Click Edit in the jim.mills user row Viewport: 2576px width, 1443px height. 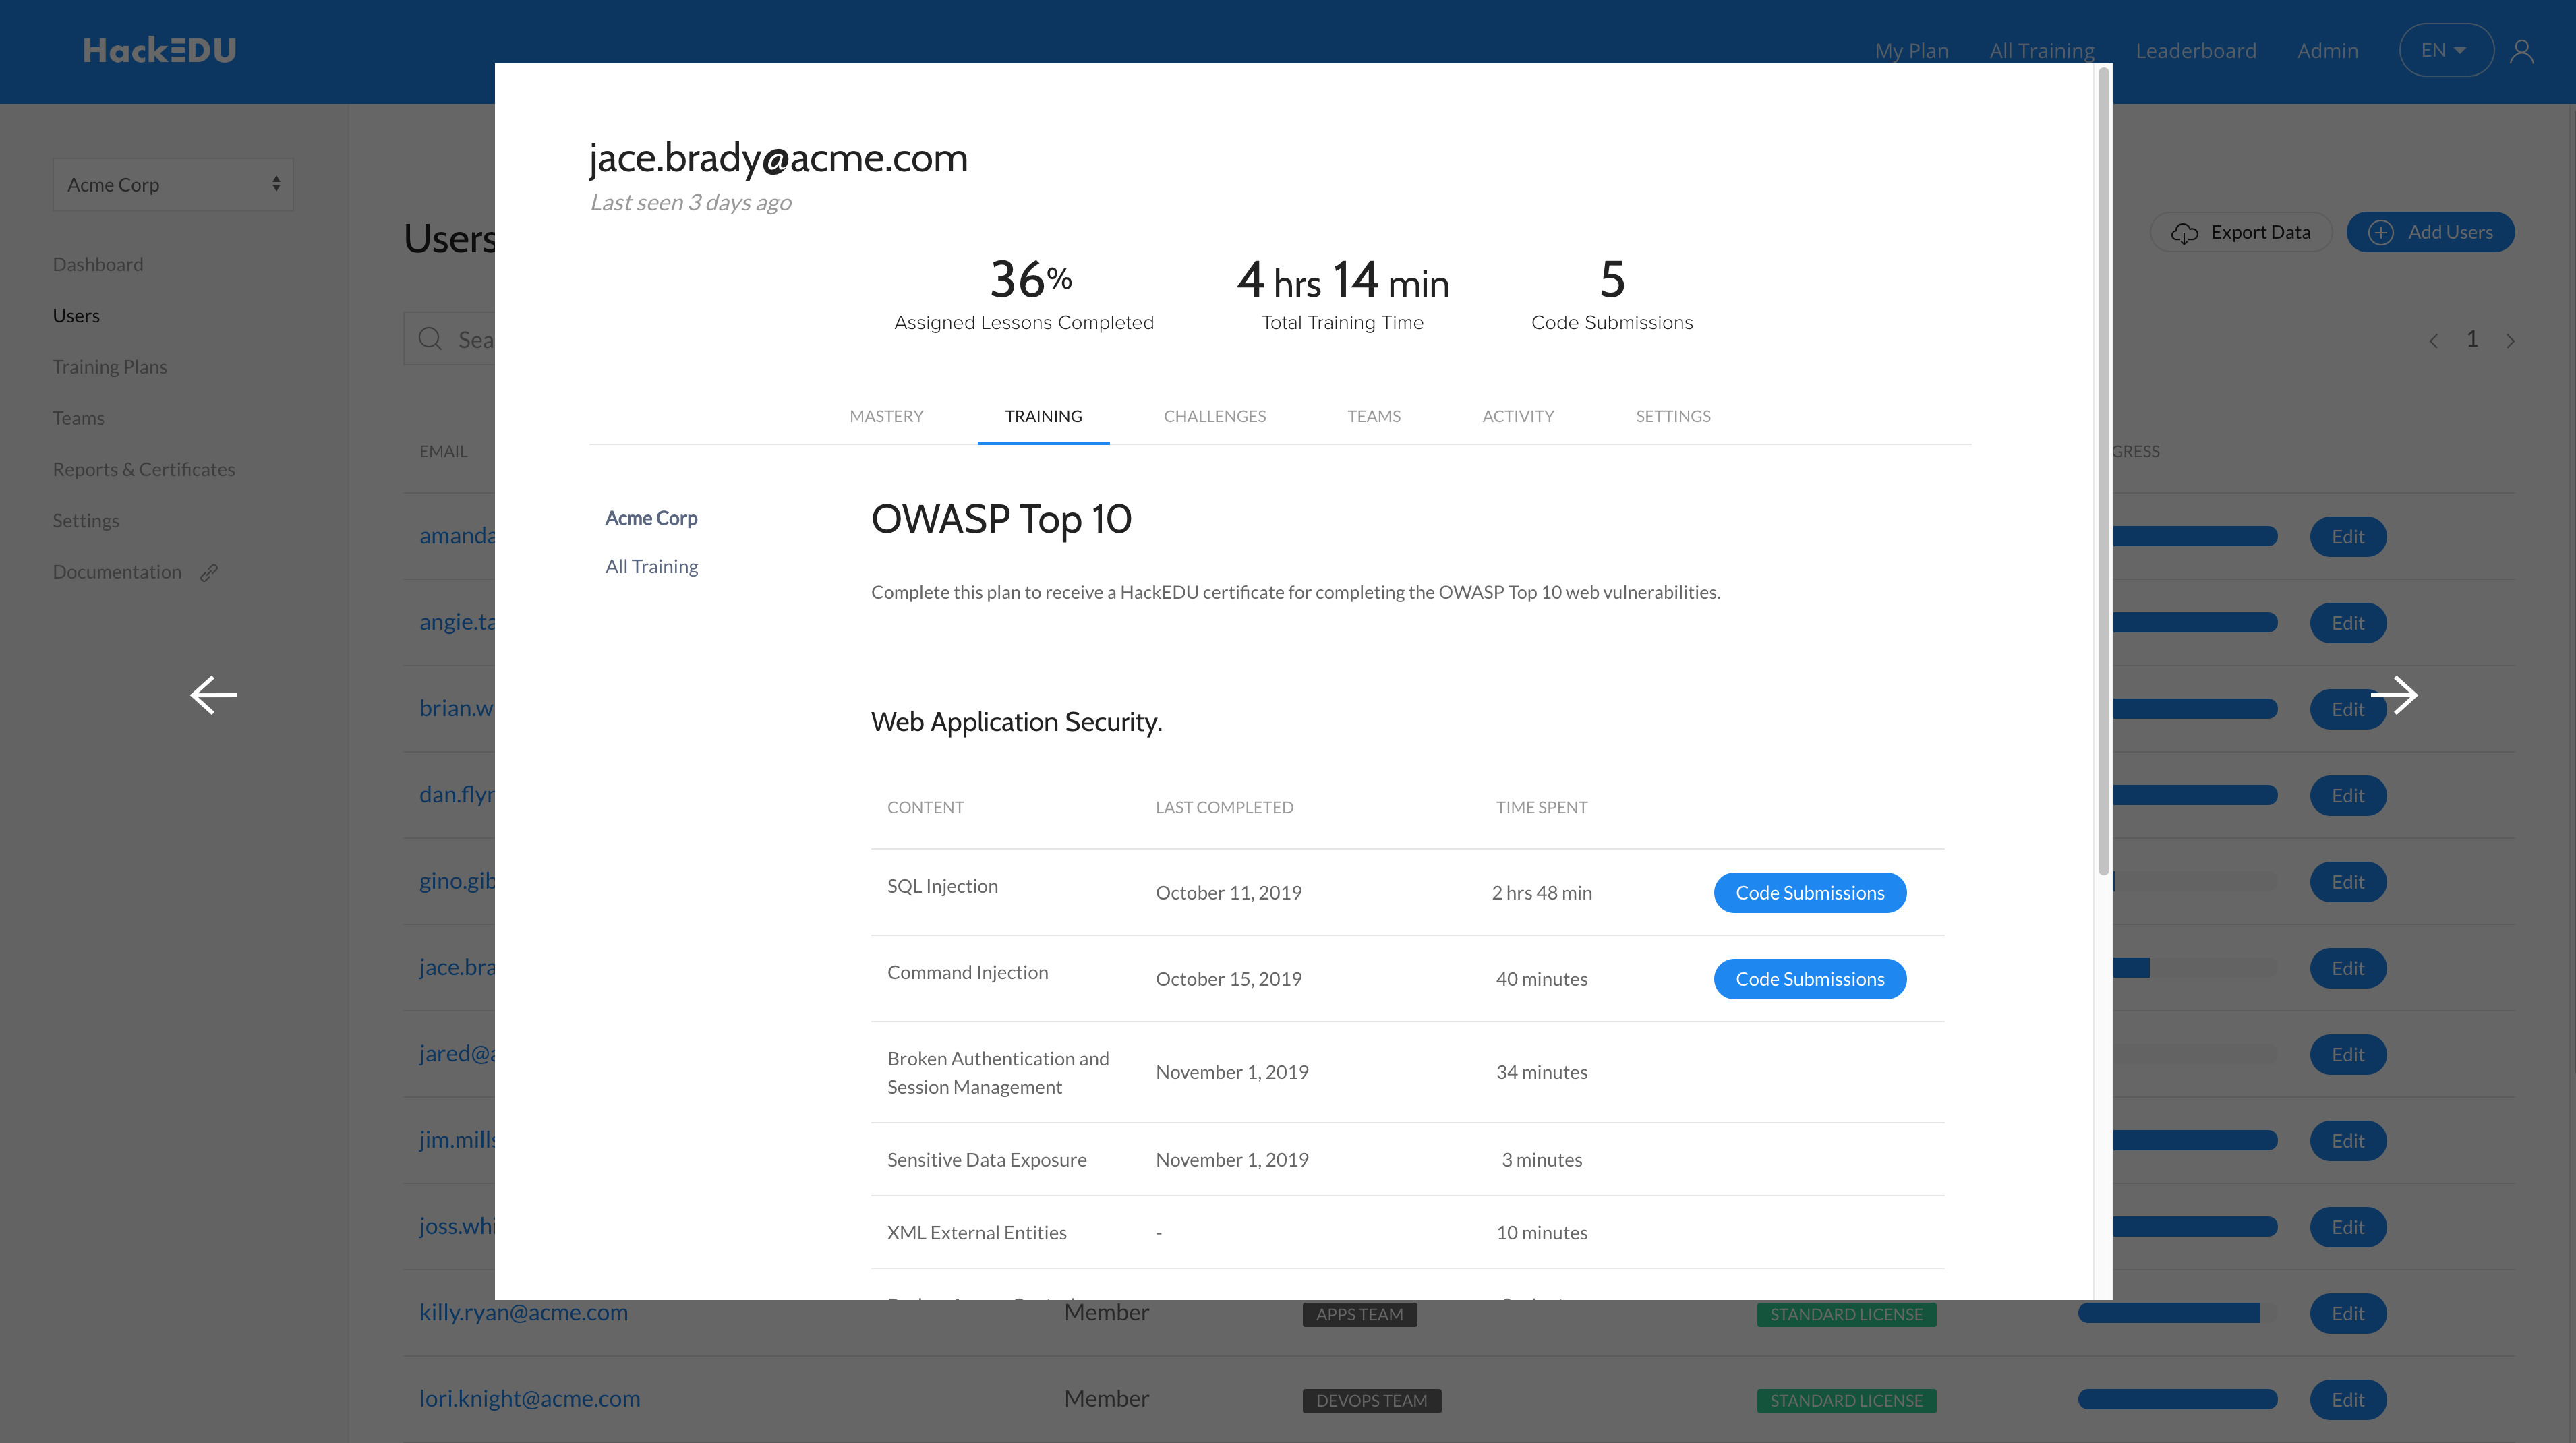click(2347, 1140)
